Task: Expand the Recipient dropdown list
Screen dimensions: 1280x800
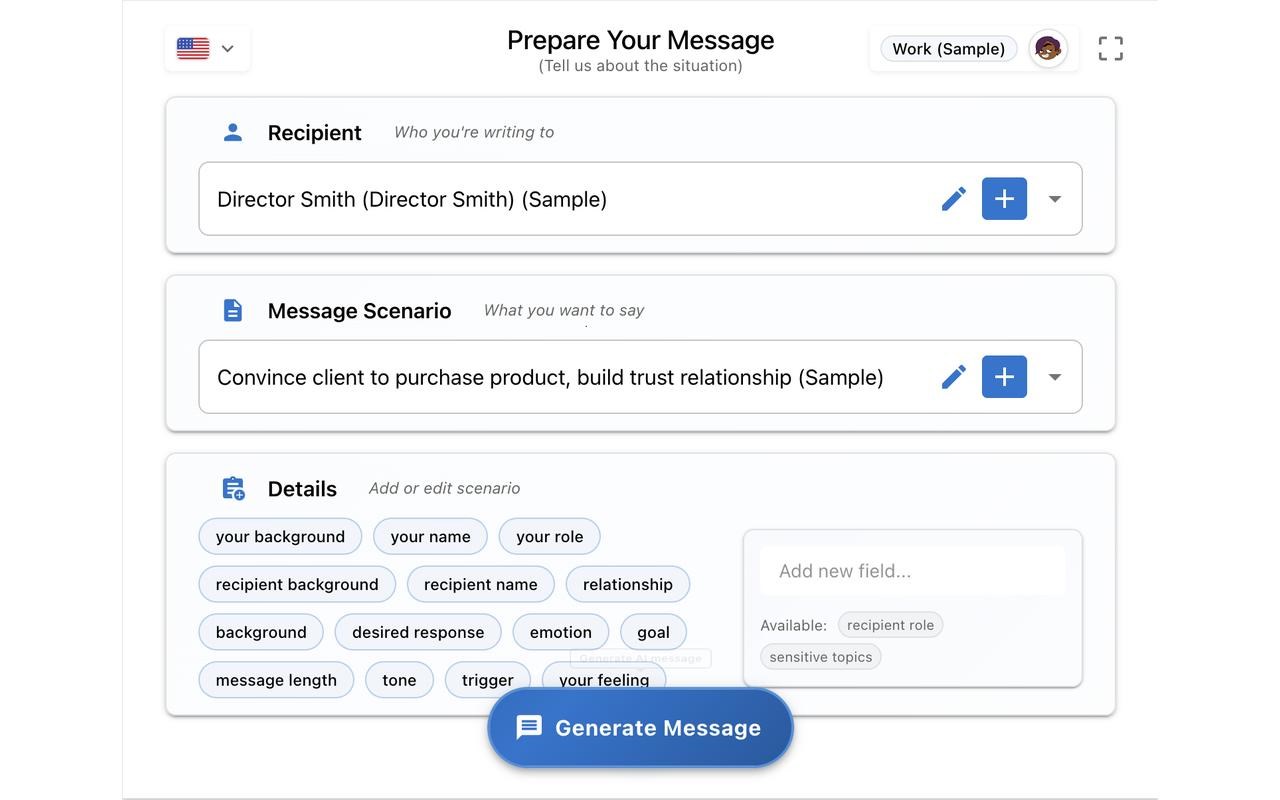Action: [1054, 199]
